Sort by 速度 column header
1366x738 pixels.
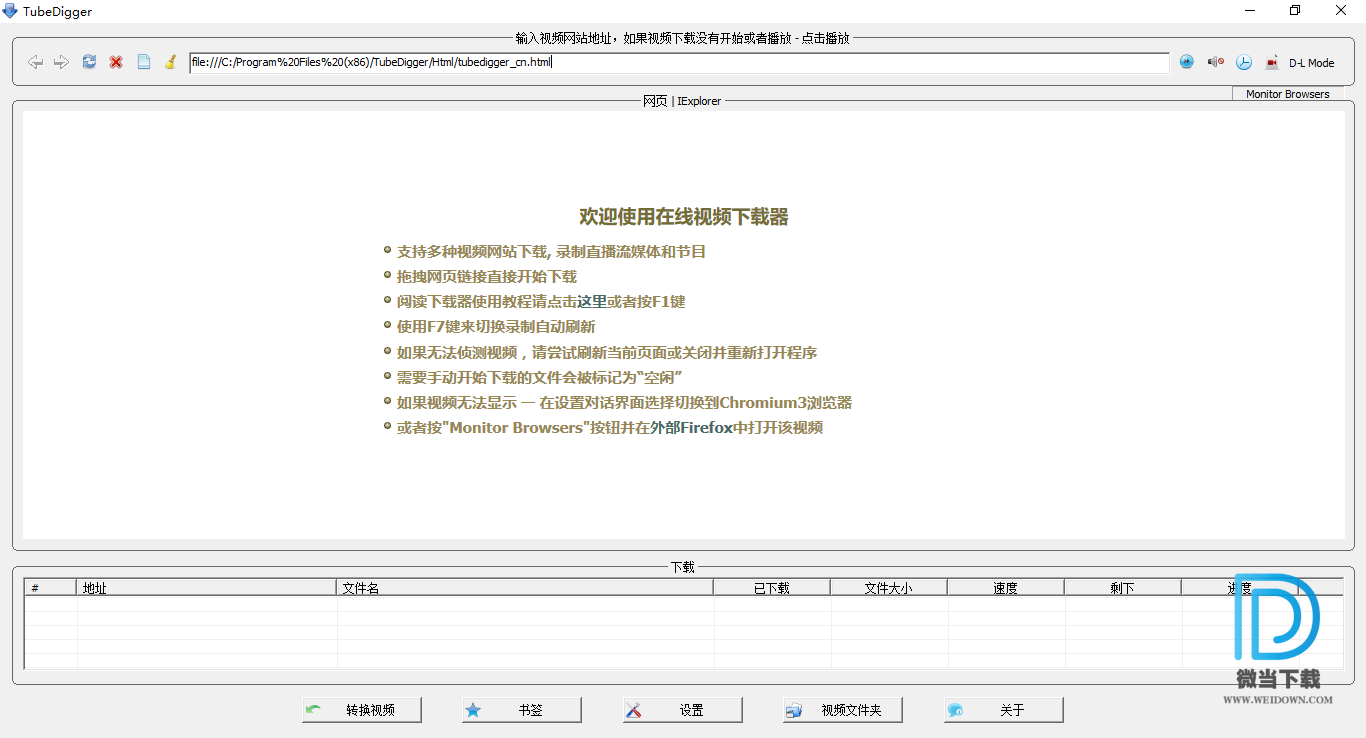[x=1006, y=588]
